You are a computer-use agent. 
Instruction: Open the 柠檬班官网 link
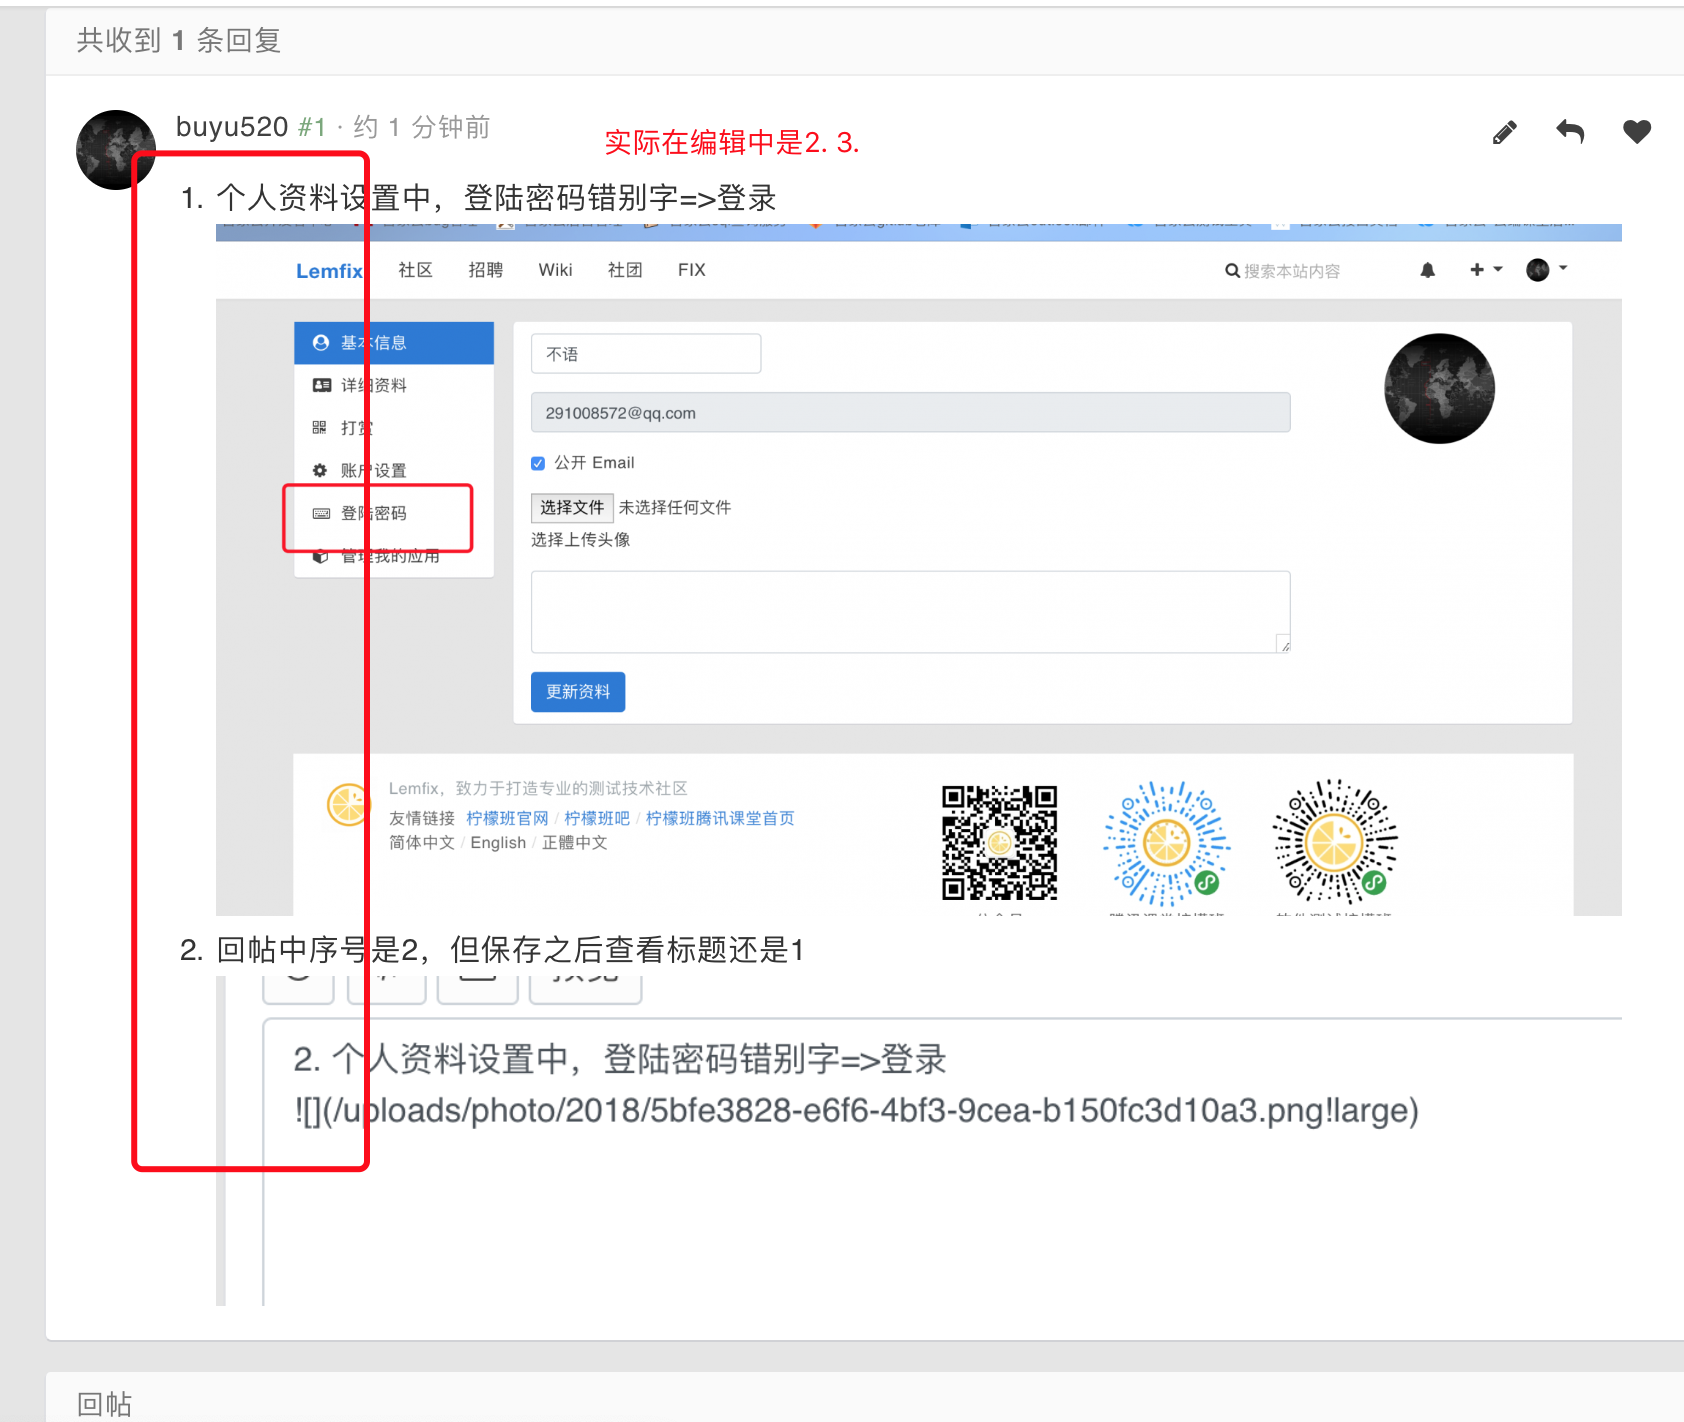tap(507, 818)
